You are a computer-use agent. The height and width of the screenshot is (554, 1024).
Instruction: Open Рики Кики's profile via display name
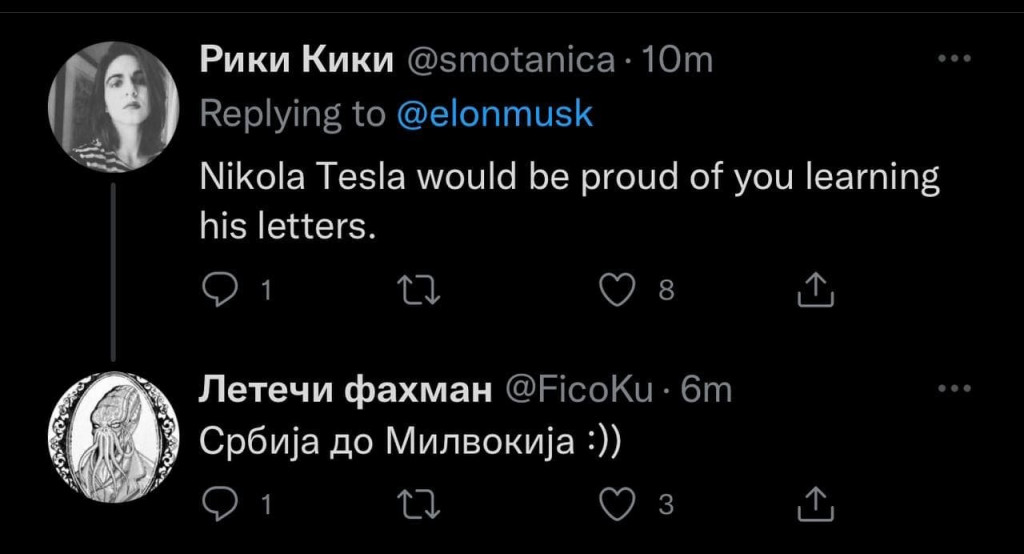(297, 61)
